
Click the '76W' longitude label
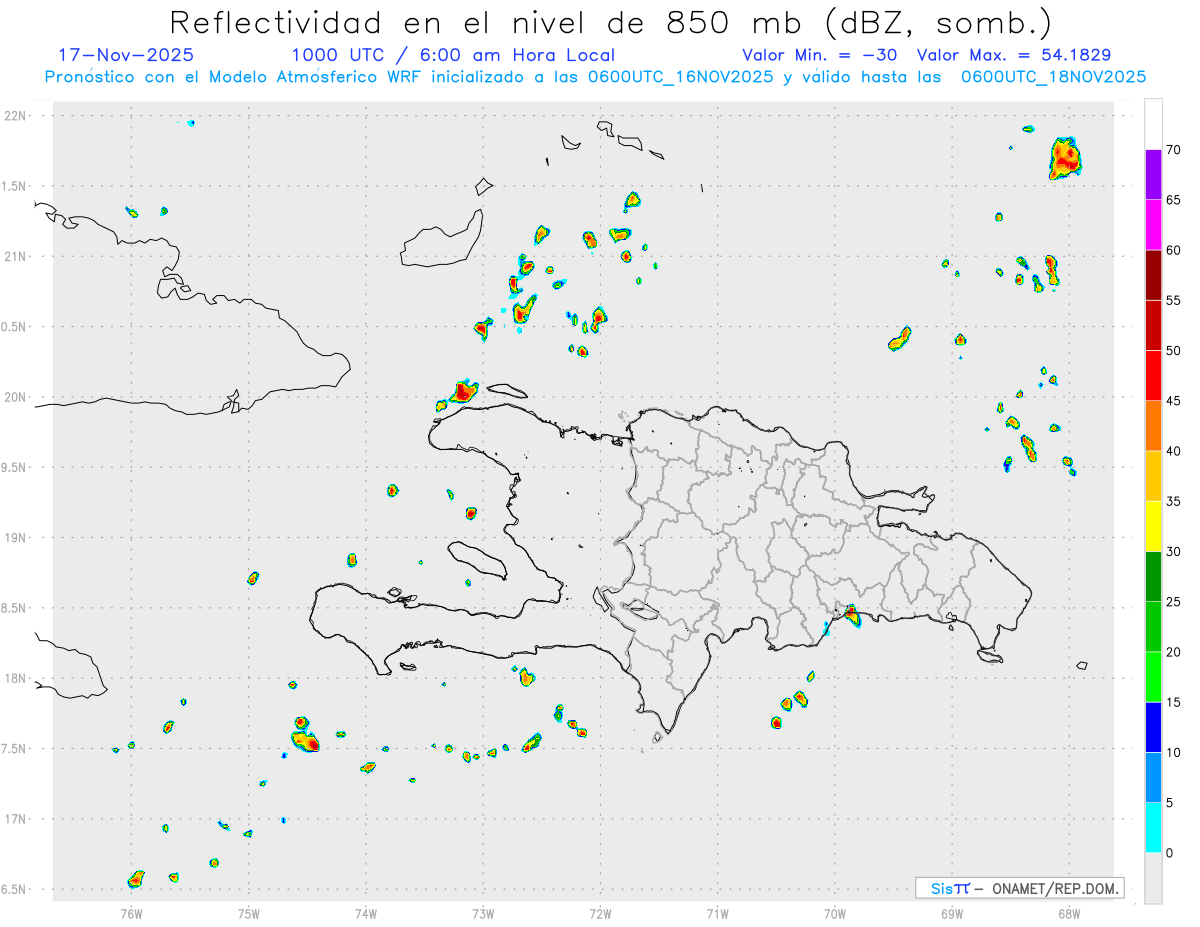click(131, 914)
